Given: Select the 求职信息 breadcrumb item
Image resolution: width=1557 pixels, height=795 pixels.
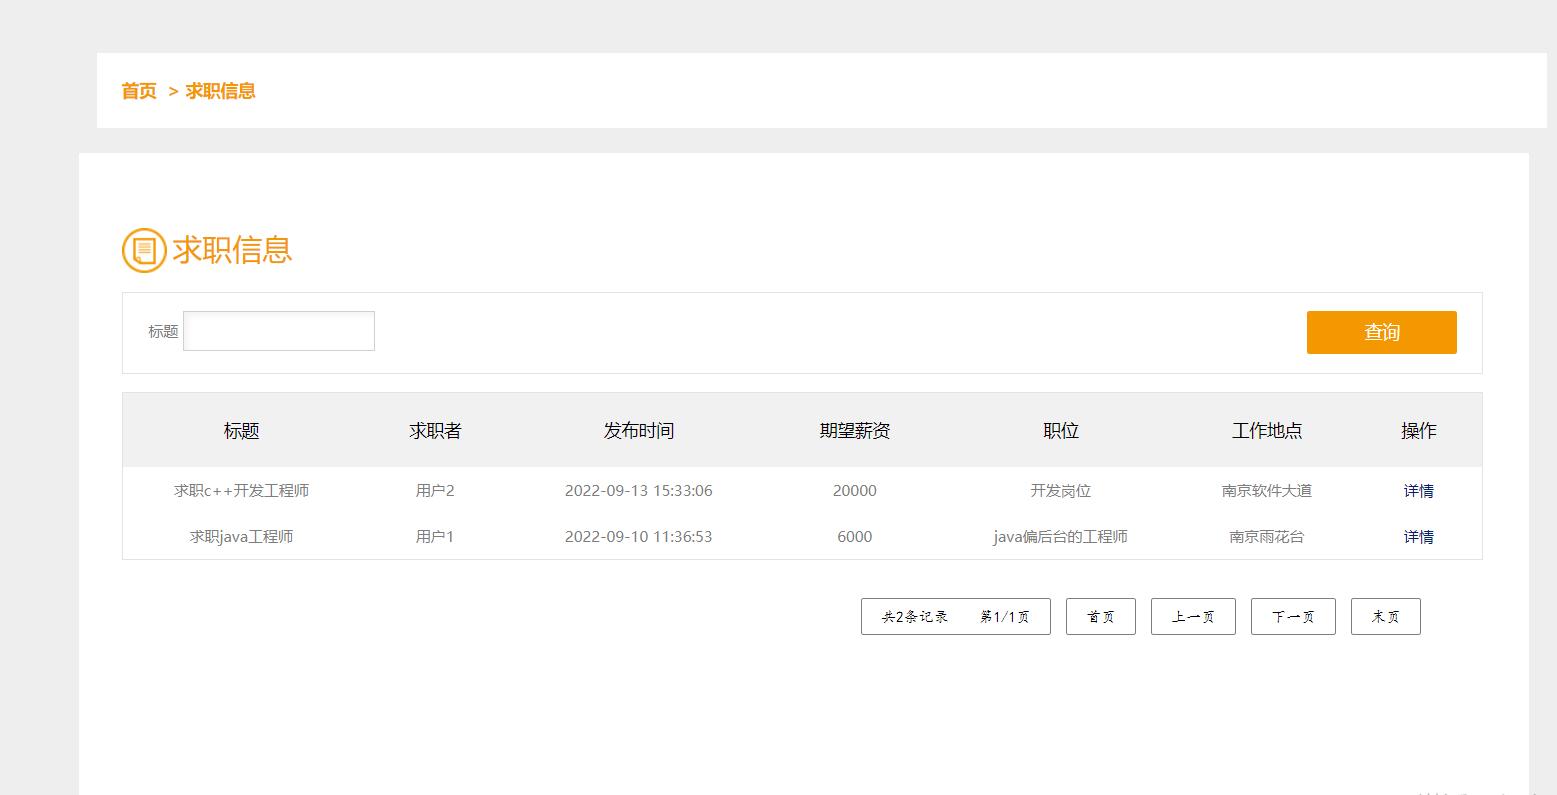Looking at the screenshot, I should (x=219, y=91).
